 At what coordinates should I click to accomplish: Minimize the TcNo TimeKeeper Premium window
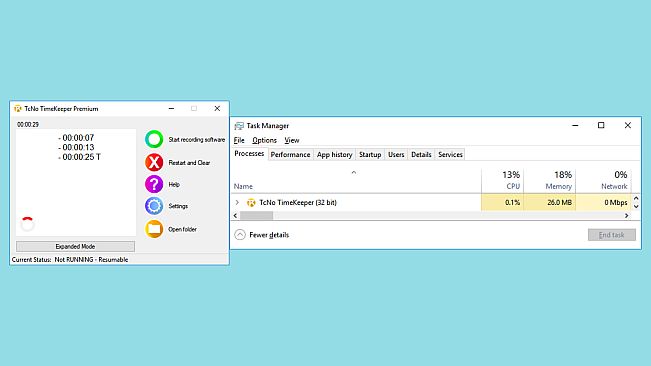(x=171, y=109)
